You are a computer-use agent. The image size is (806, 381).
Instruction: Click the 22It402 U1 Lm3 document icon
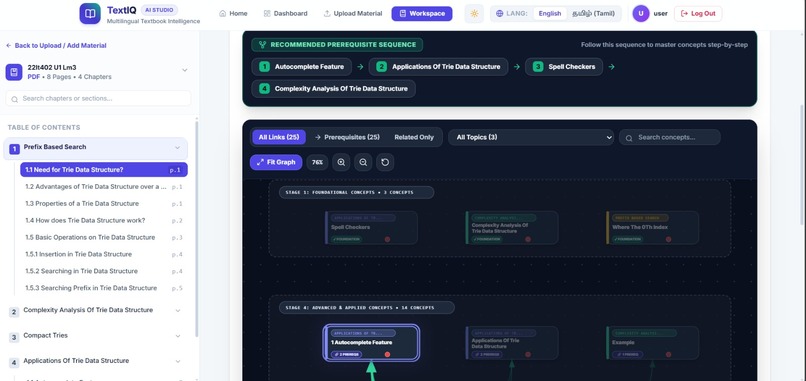coord(14,72)
